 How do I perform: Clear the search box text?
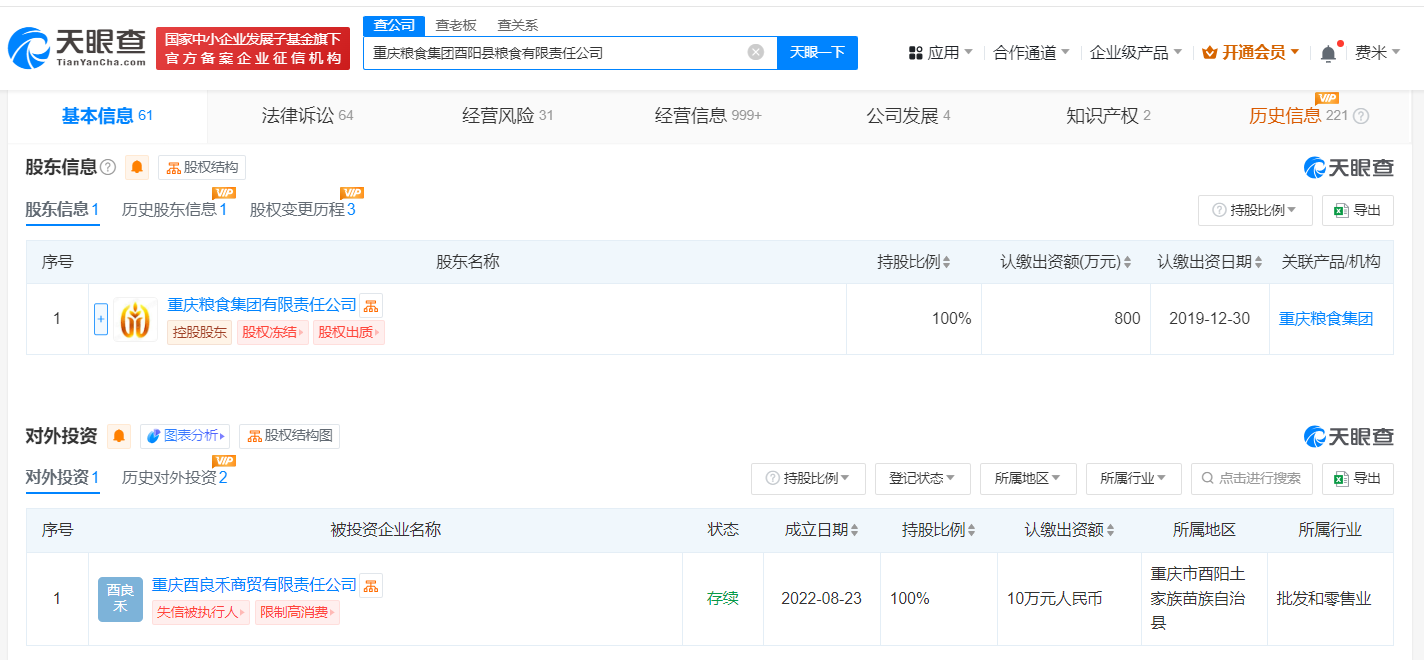point(756,52)
